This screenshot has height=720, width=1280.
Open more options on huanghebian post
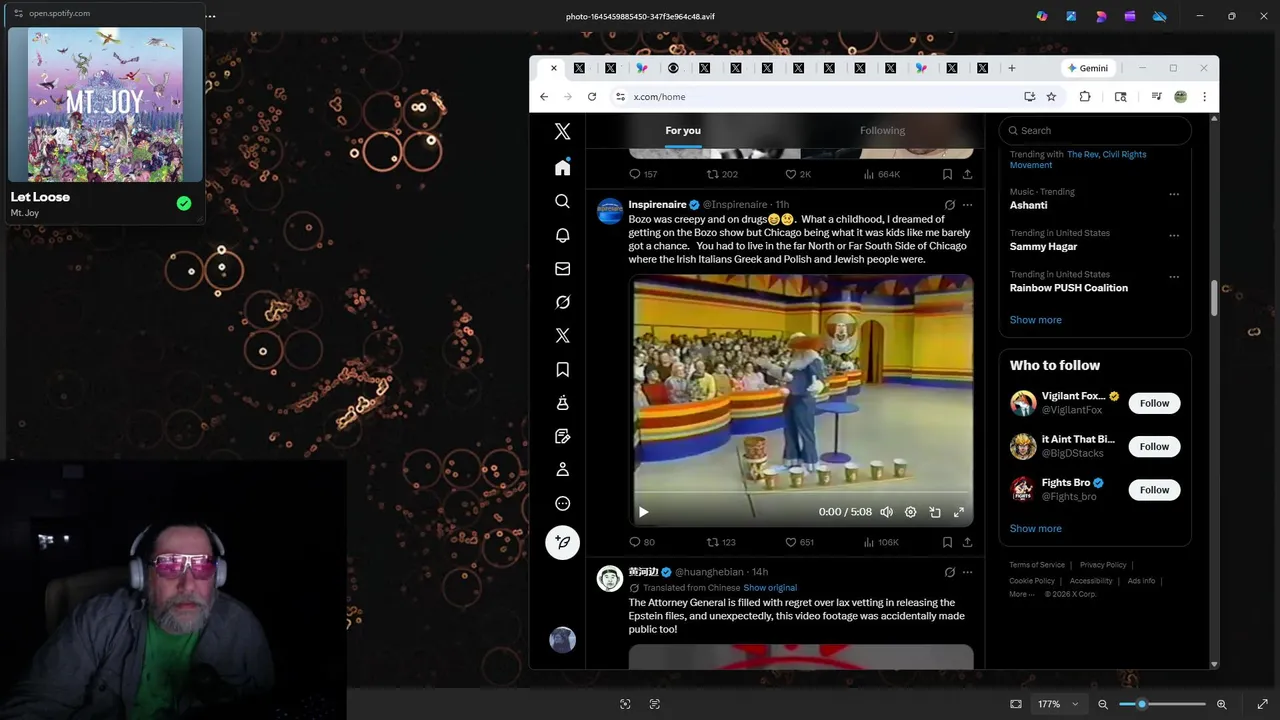967,572
